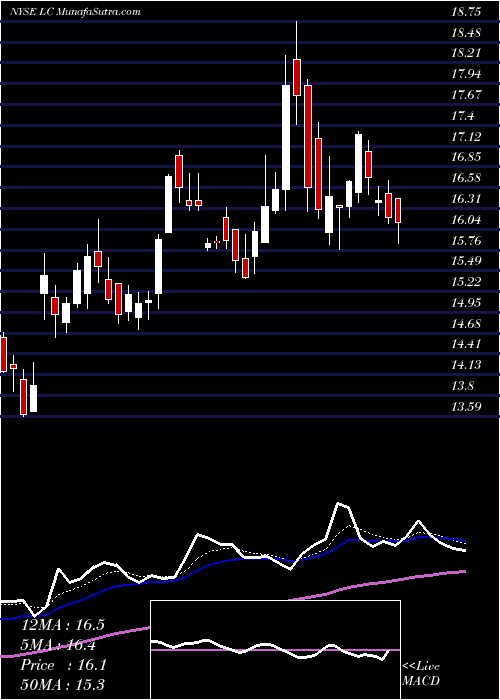Click the 12MA : 16.5 readout
500x700 pixels.
63,625
